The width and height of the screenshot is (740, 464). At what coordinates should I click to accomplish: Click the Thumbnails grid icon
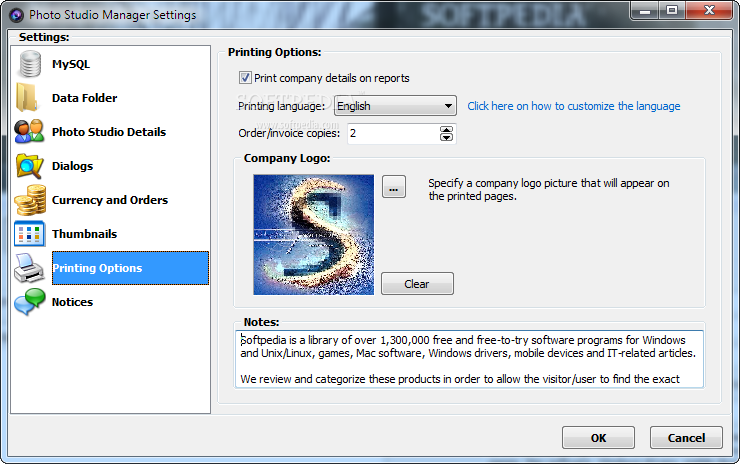coord(30,234)
